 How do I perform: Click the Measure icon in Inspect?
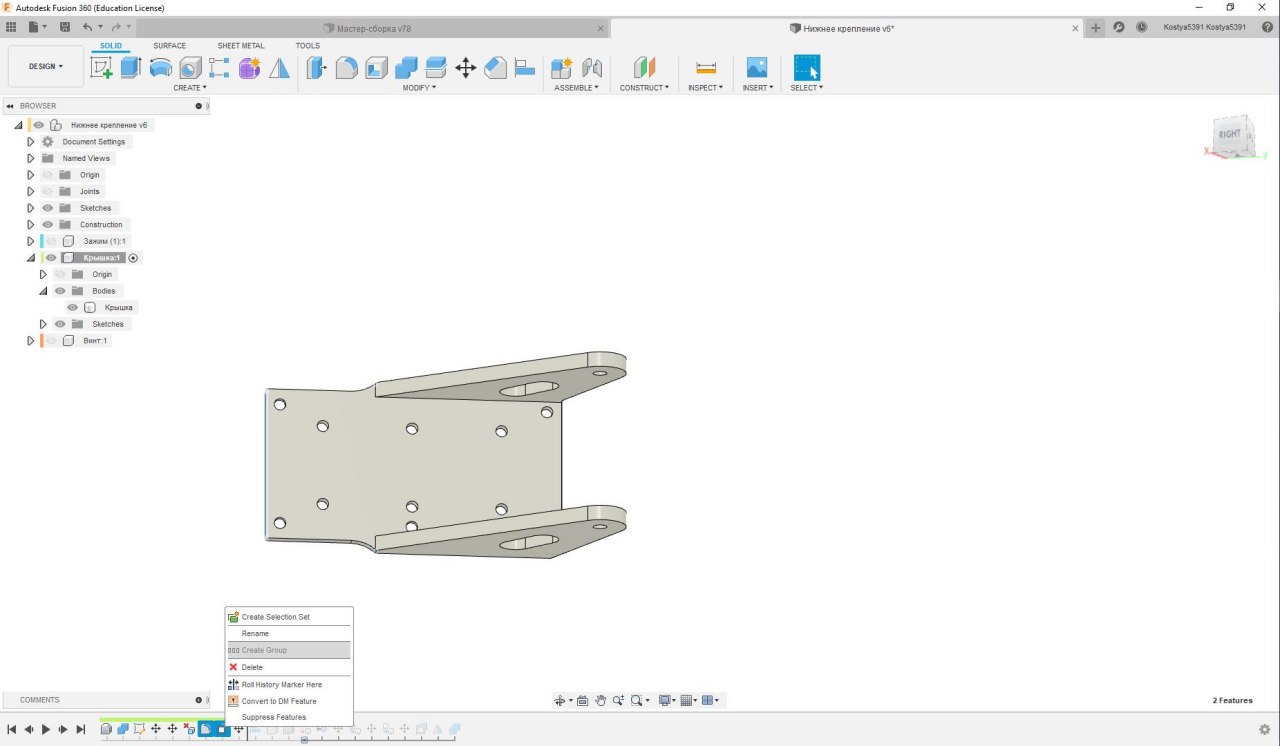coord(706,68)
